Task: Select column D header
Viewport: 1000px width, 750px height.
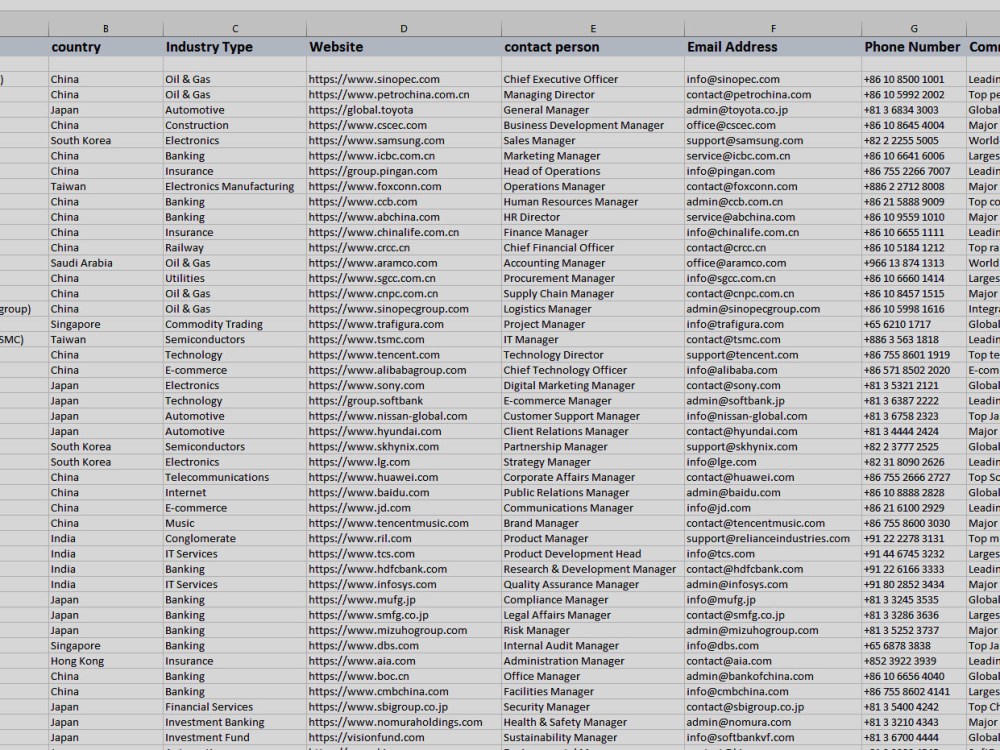Action: [404, 29]
